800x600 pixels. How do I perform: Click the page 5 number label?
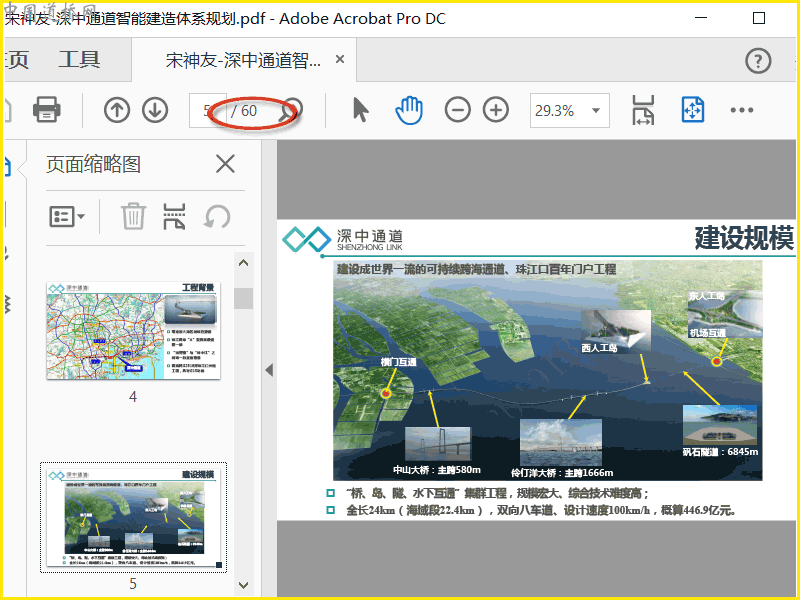pyautogui.click(x=133, y=583)
